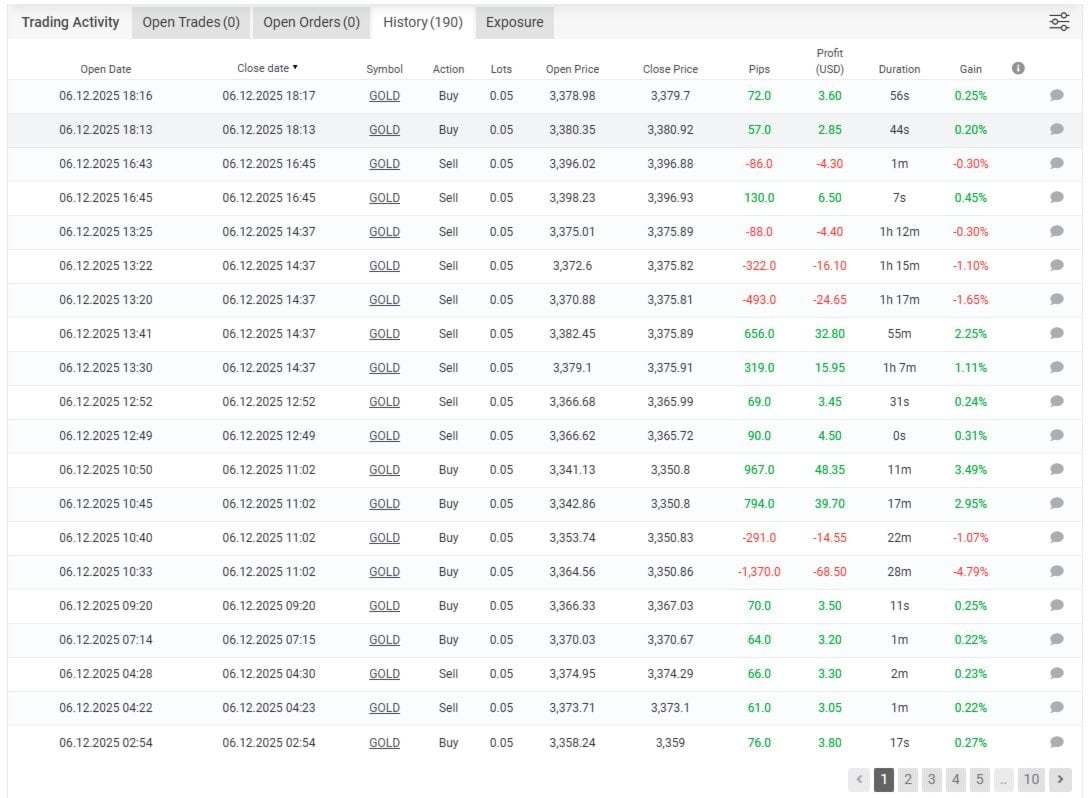
Task: Sort table by Pips header
Action: click(x=759, y=69)
